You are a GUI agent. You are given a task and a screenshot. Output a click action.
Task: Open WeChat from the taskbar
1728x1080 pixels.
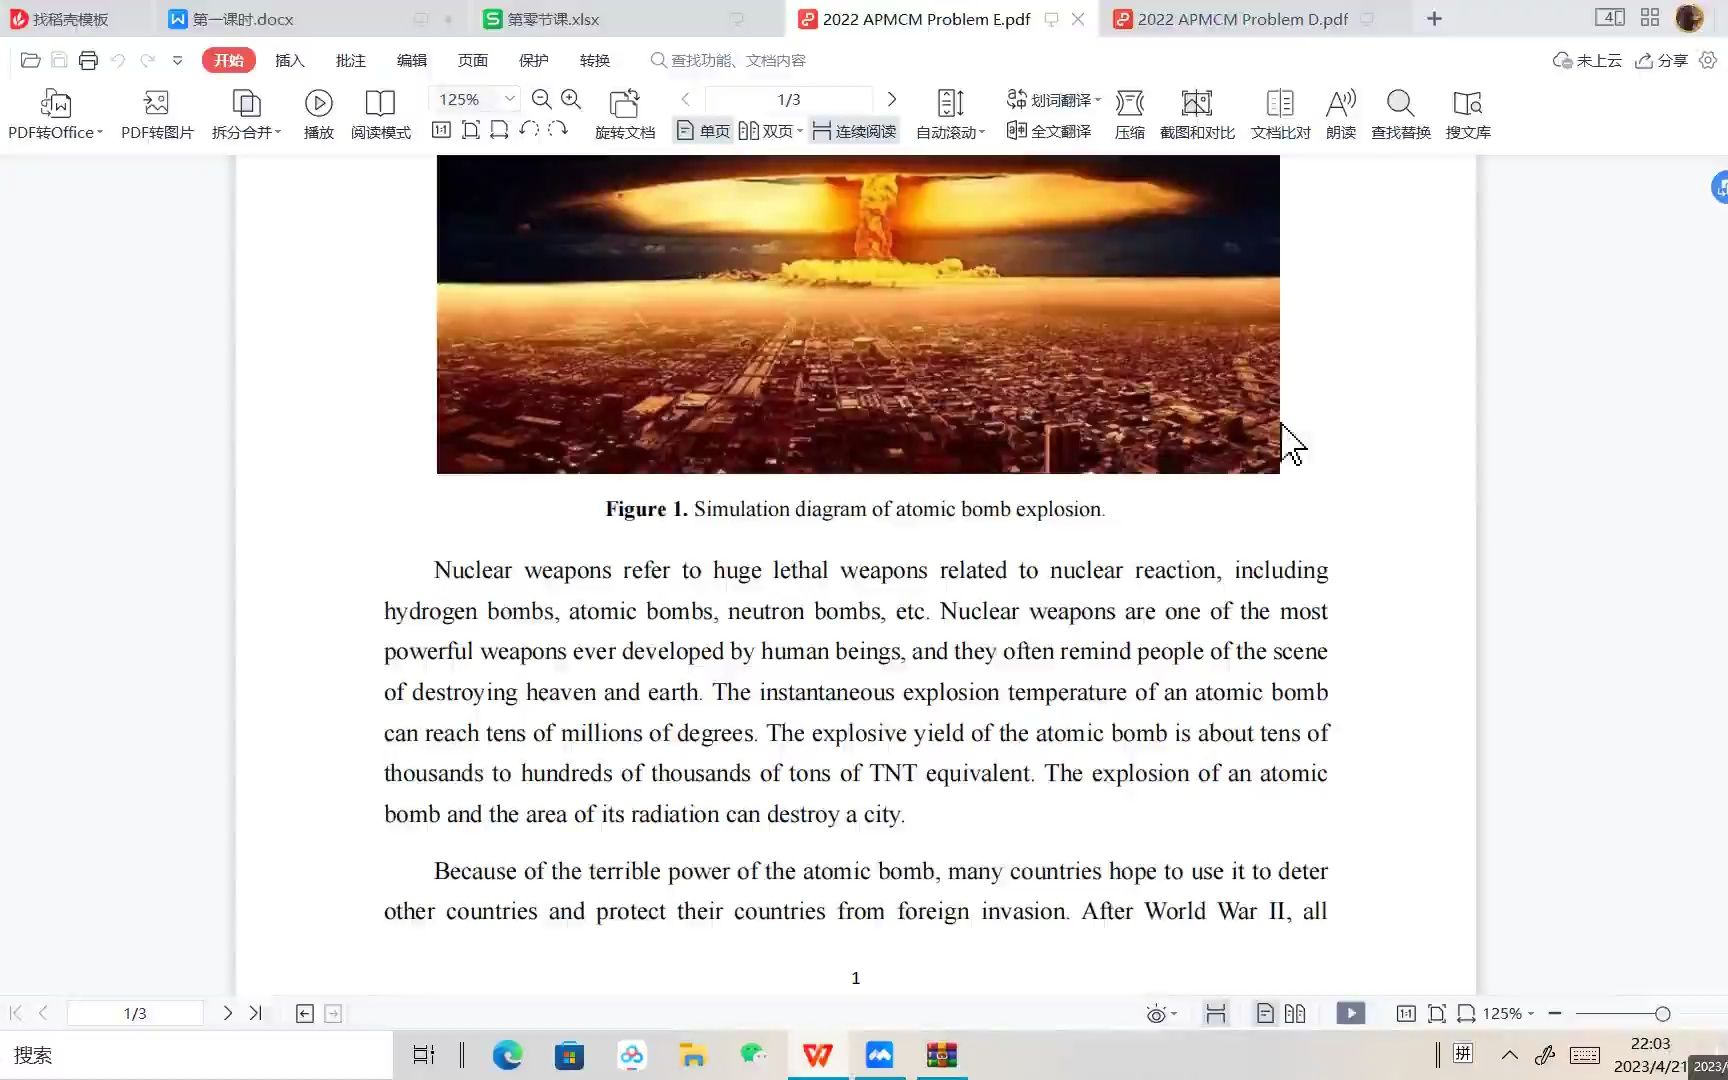tap(755, 1055)
